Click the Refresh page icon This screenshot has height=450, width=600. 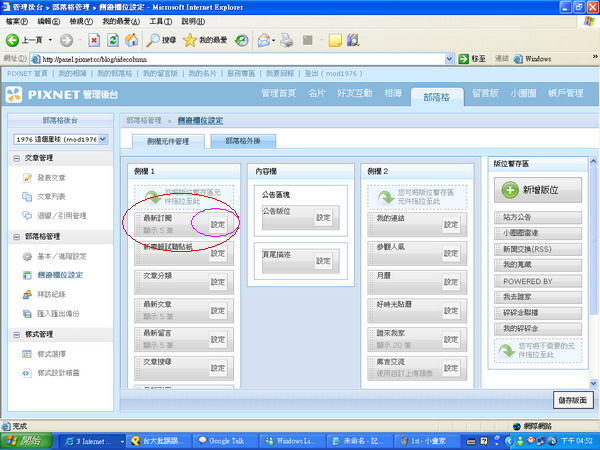click(x=113, y=40)
